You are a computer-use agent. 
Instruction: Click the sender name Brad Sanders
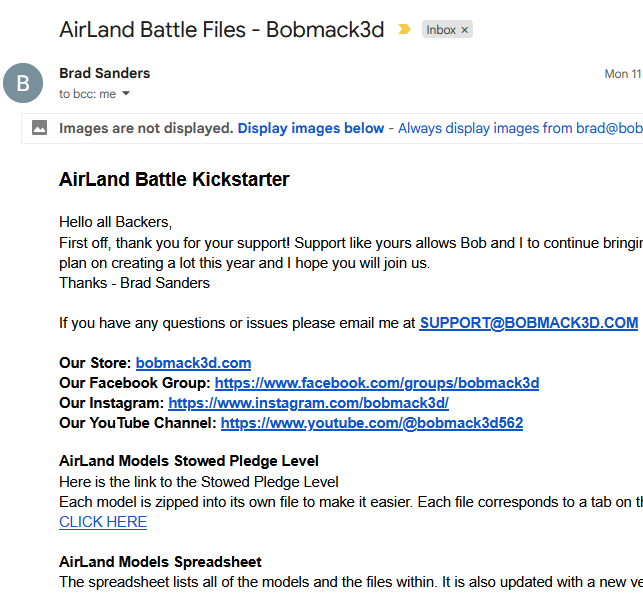[x=105, y=73]
